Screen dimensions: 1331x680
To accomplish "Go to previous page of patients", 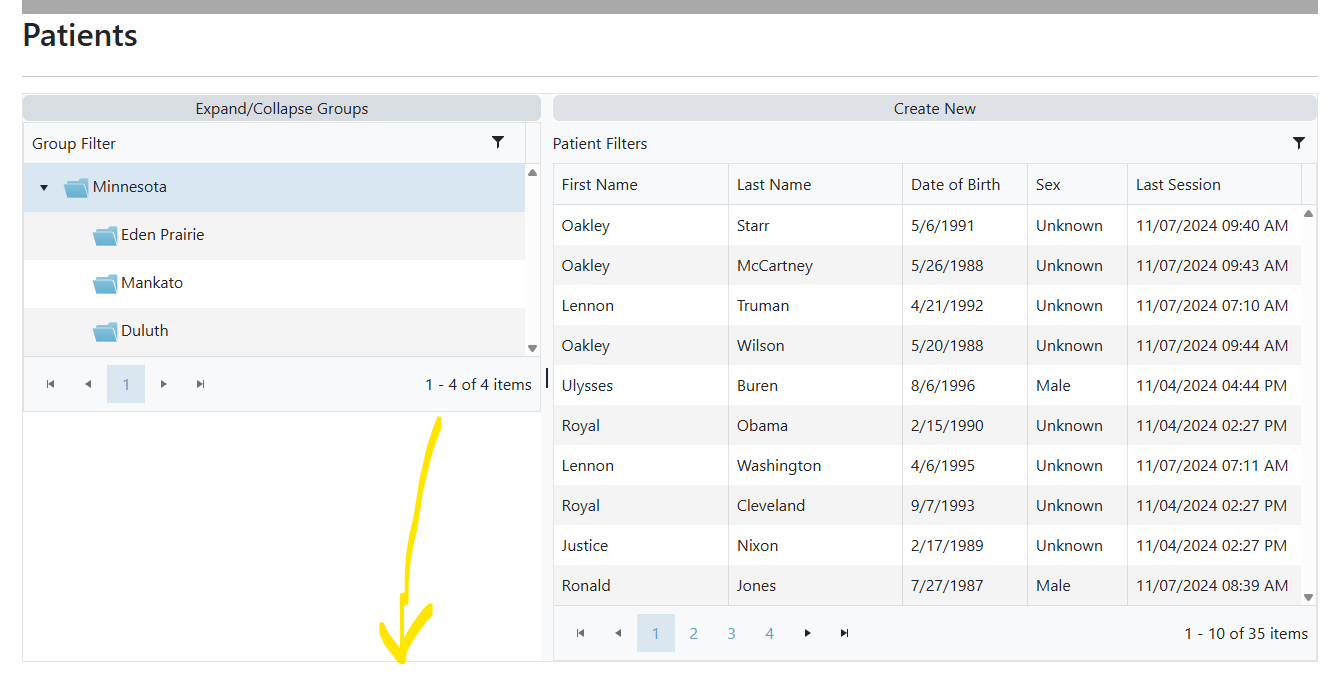I will (x=618, y=633).
